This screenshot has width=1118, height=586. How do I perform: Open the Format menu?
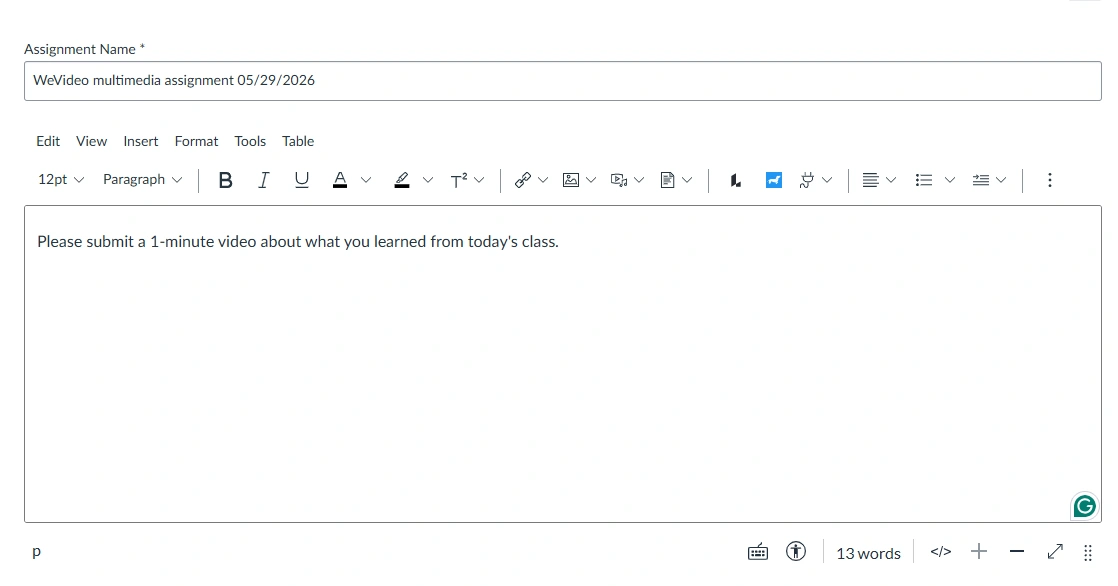pyautogui.click(x=196, y=141)
